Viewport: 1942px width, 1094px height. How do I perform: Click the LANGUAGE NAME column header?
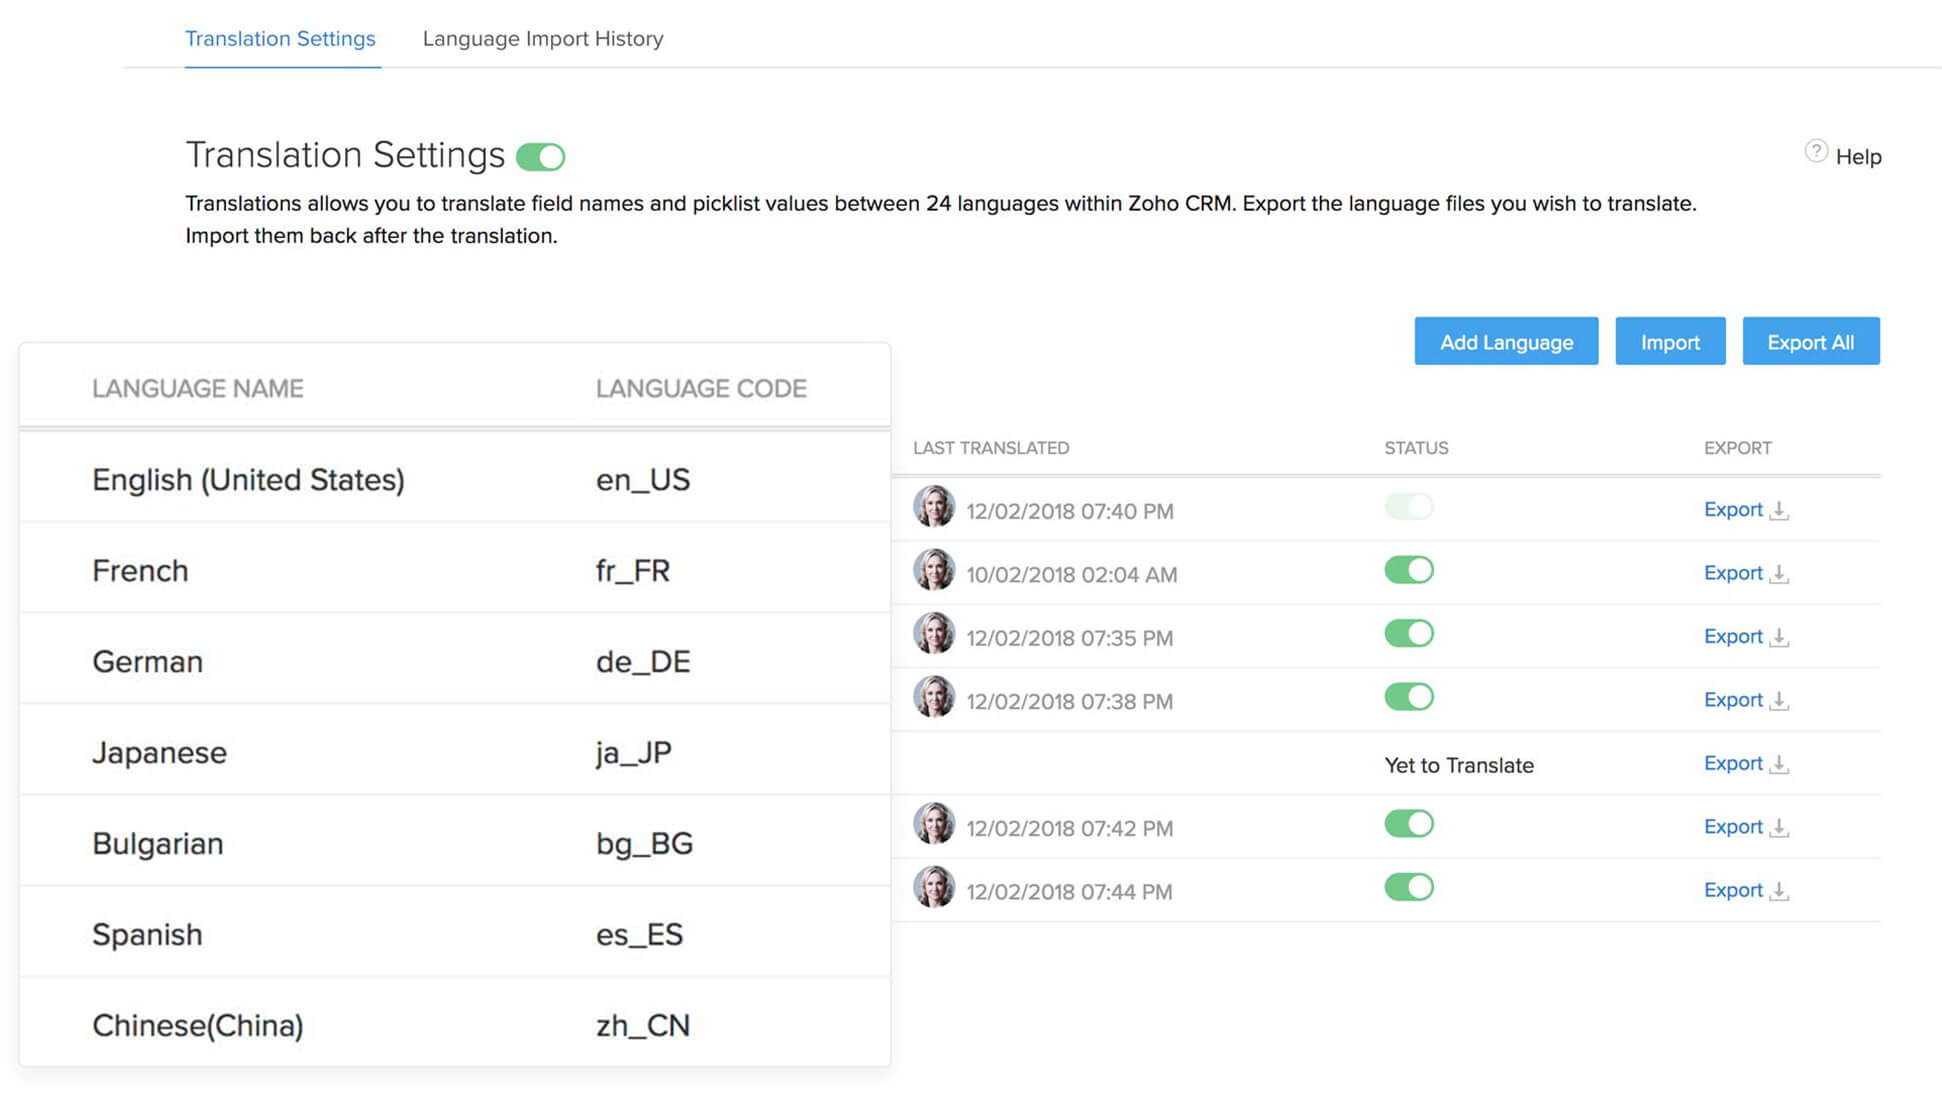[x=197, y=388]
